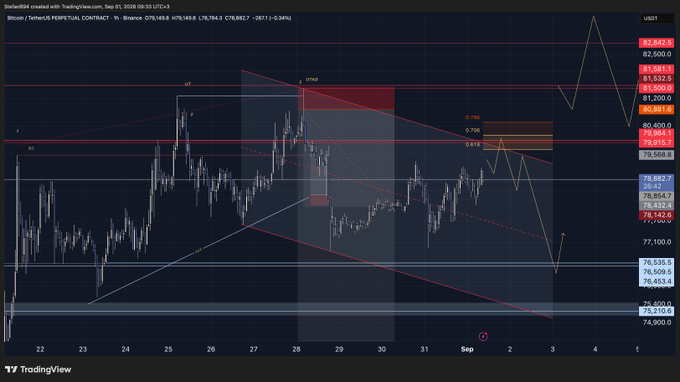Select the 76,535.5 light blue price label
The image size is (680, 382).
[x=656, y=262]
